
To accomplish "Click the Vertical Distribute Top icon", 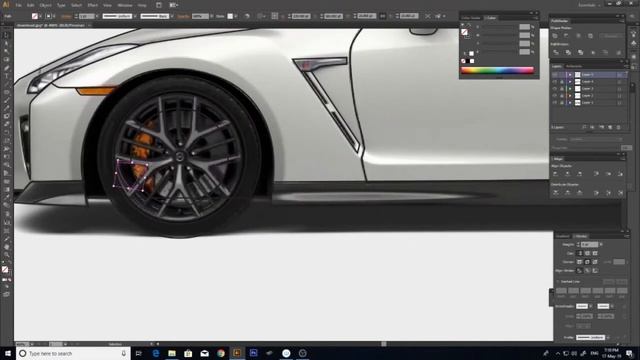I will tap(556, 192).
